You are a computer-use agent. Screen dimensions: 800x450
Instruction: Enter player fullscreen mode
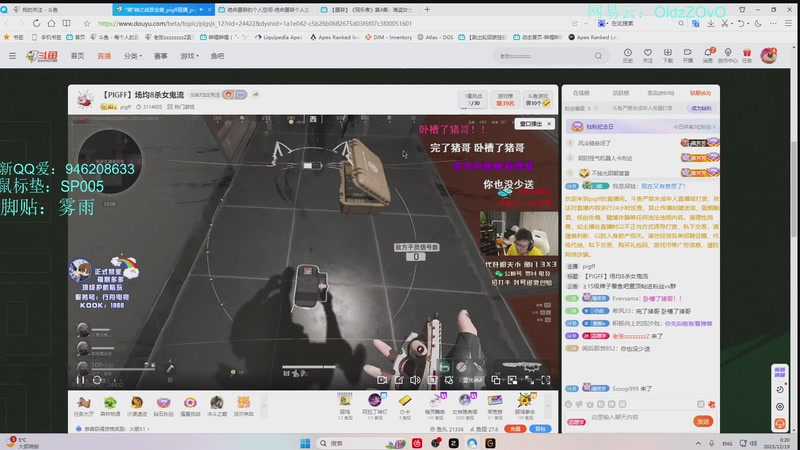tap(546, 380)
